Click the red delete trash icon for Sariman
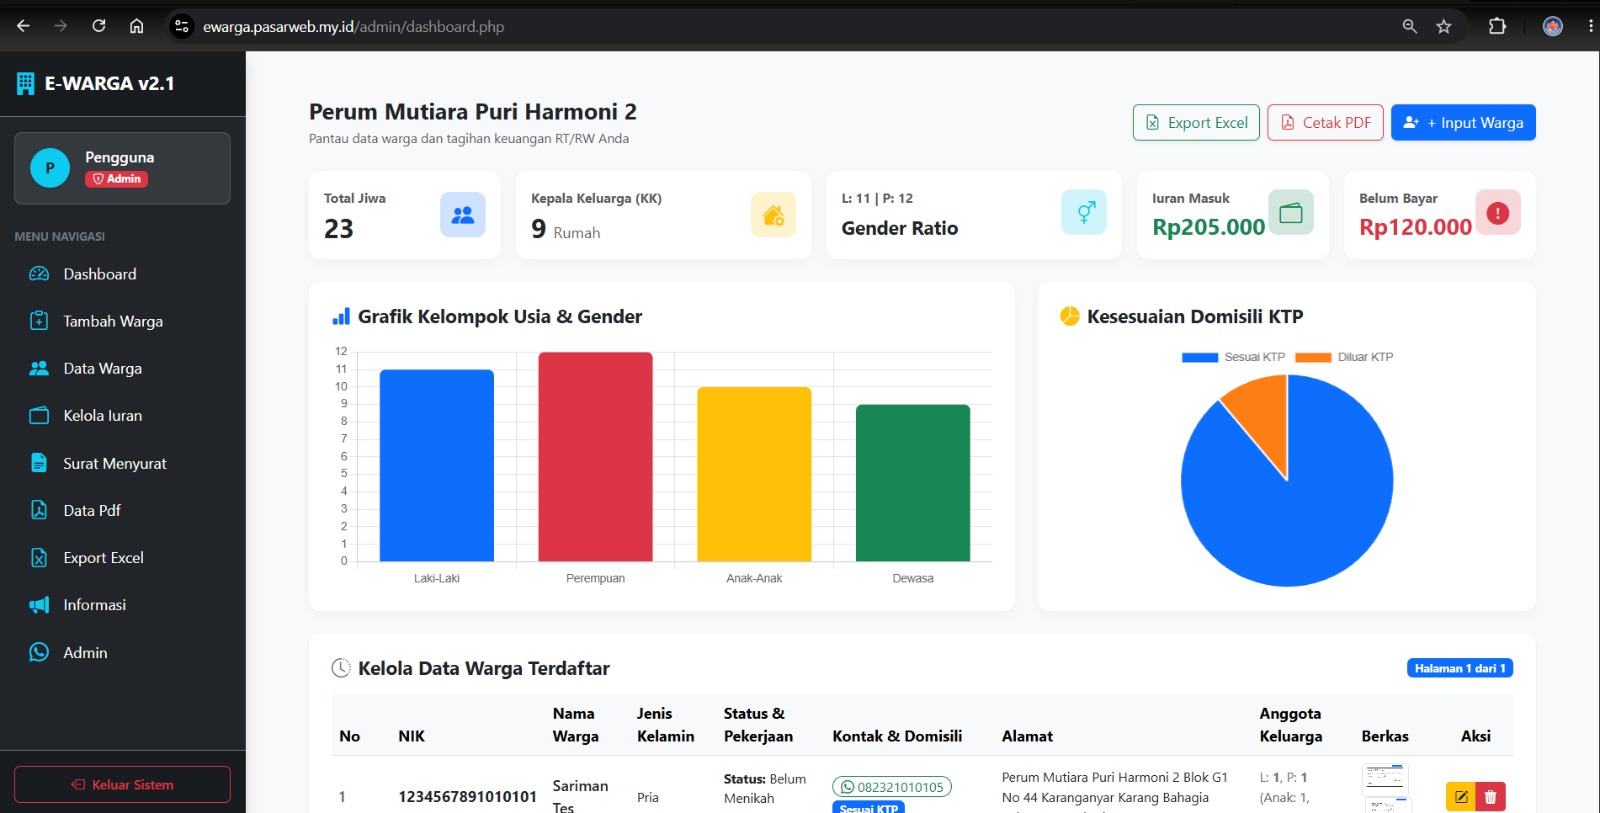 [1490, 797]
